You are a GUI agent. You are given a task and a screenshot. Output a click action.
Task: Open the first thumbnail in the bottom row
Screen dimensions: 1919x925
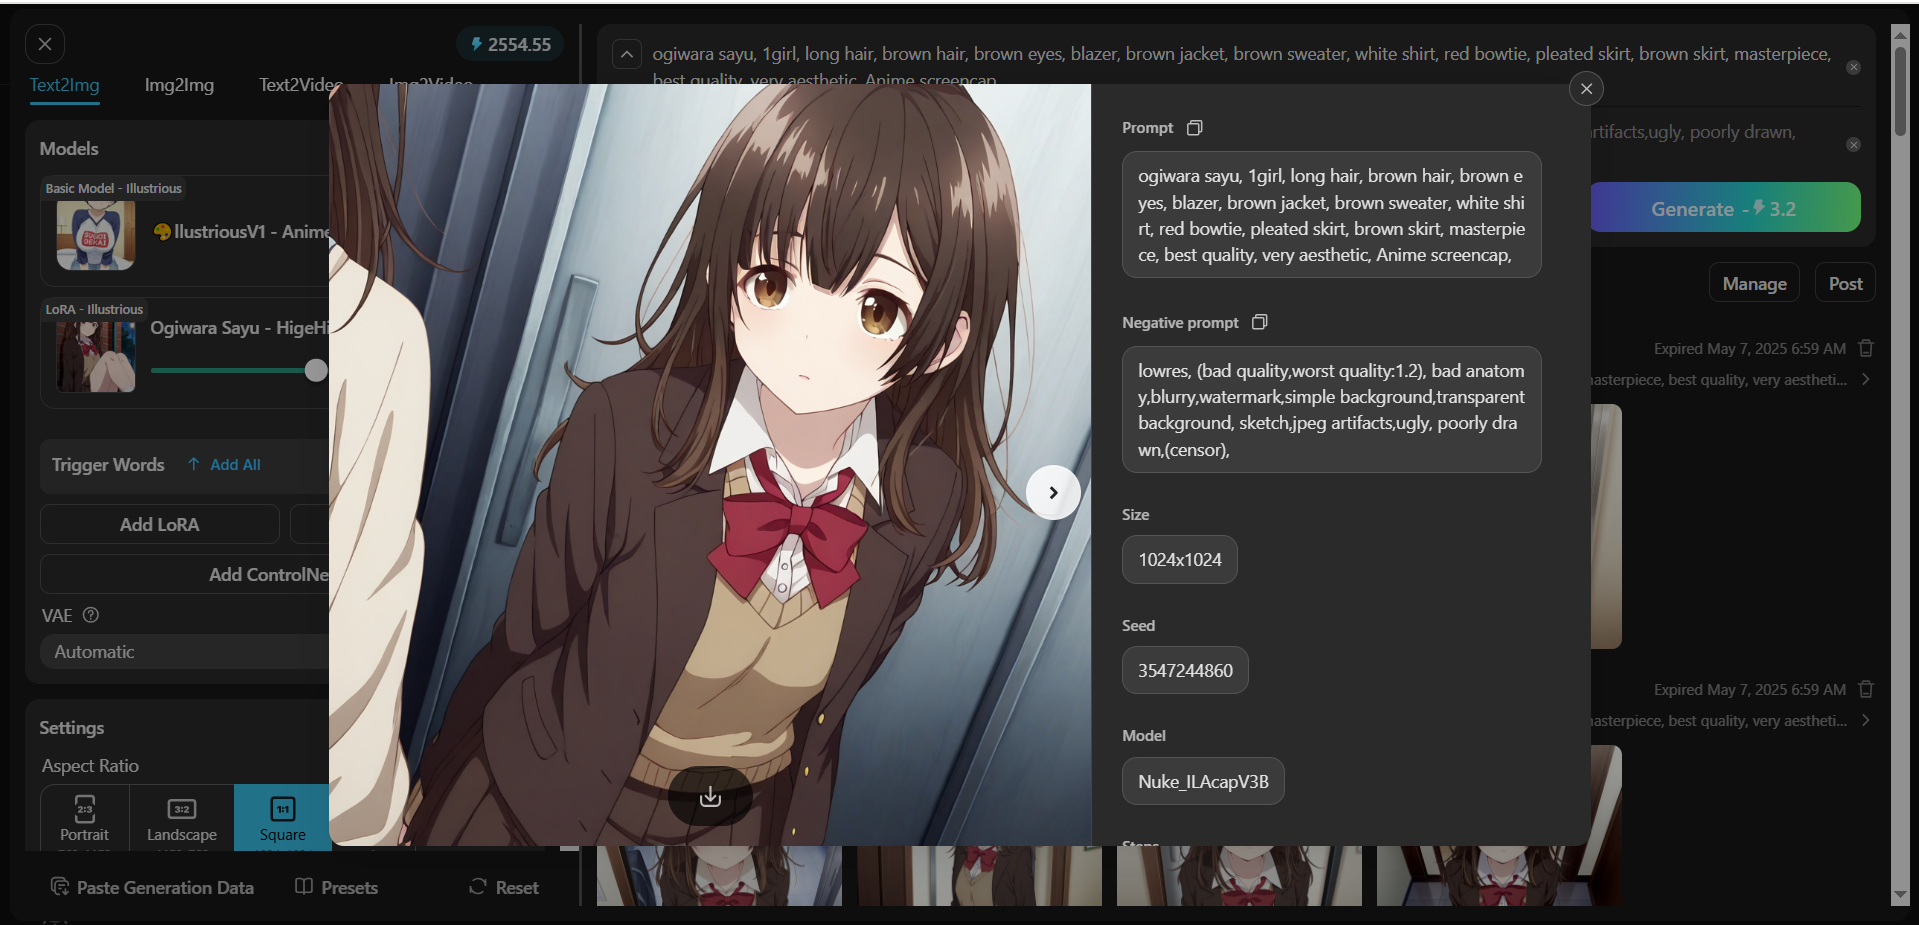719,876
